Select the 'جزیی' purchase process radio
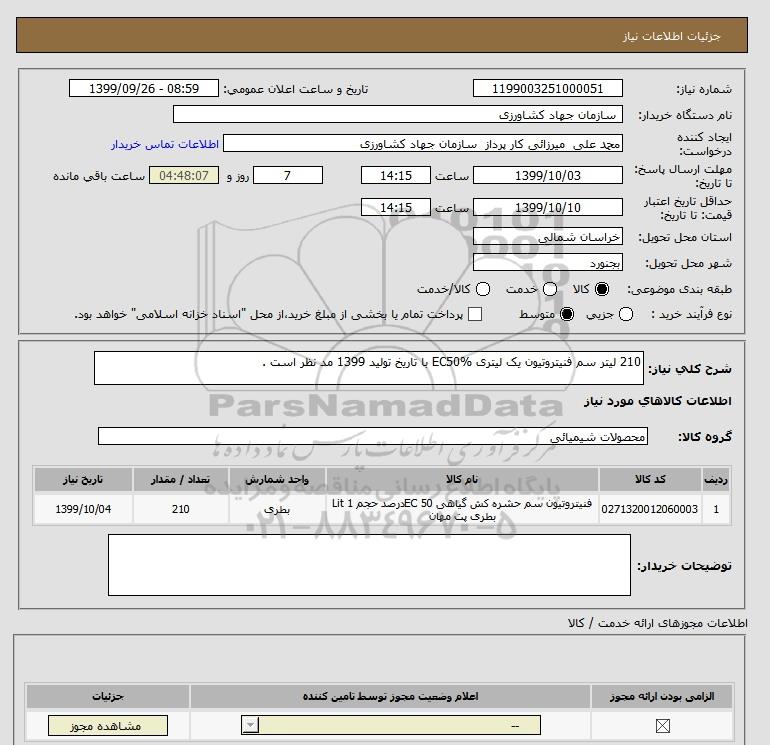The height and width of the screenshot is (745, 770). click(626, 314)
